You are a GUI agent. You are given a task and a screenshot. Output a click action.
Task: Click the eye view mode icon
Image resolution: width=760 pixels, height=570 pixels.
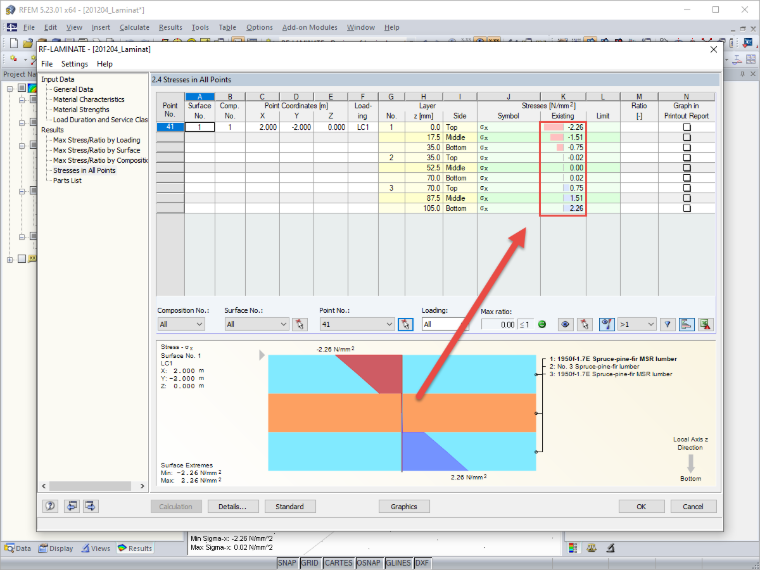coord(565,324)
